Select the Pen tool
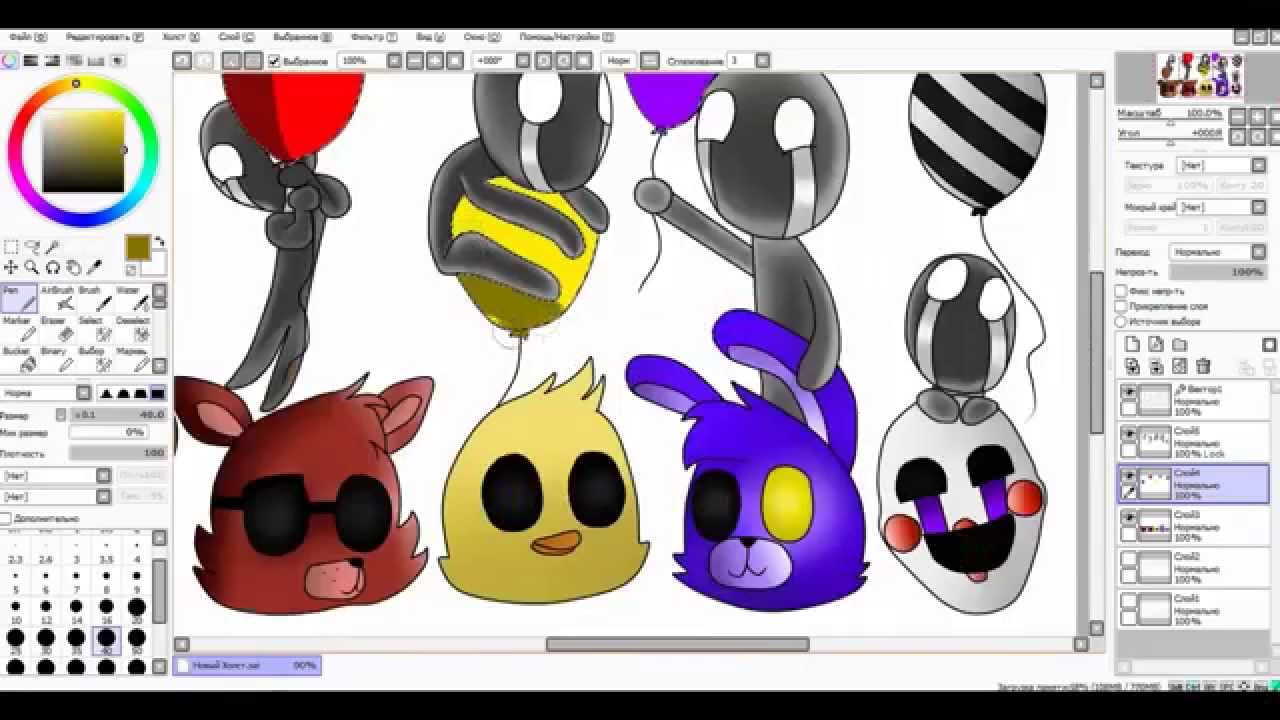The width and height of the screenshot is (1280, 720). [x=19, y=299]
